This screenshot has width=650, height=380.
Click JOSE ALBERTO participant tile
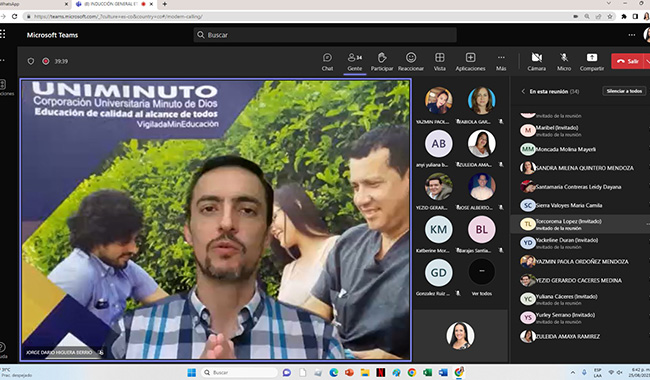tap(481, 191)
